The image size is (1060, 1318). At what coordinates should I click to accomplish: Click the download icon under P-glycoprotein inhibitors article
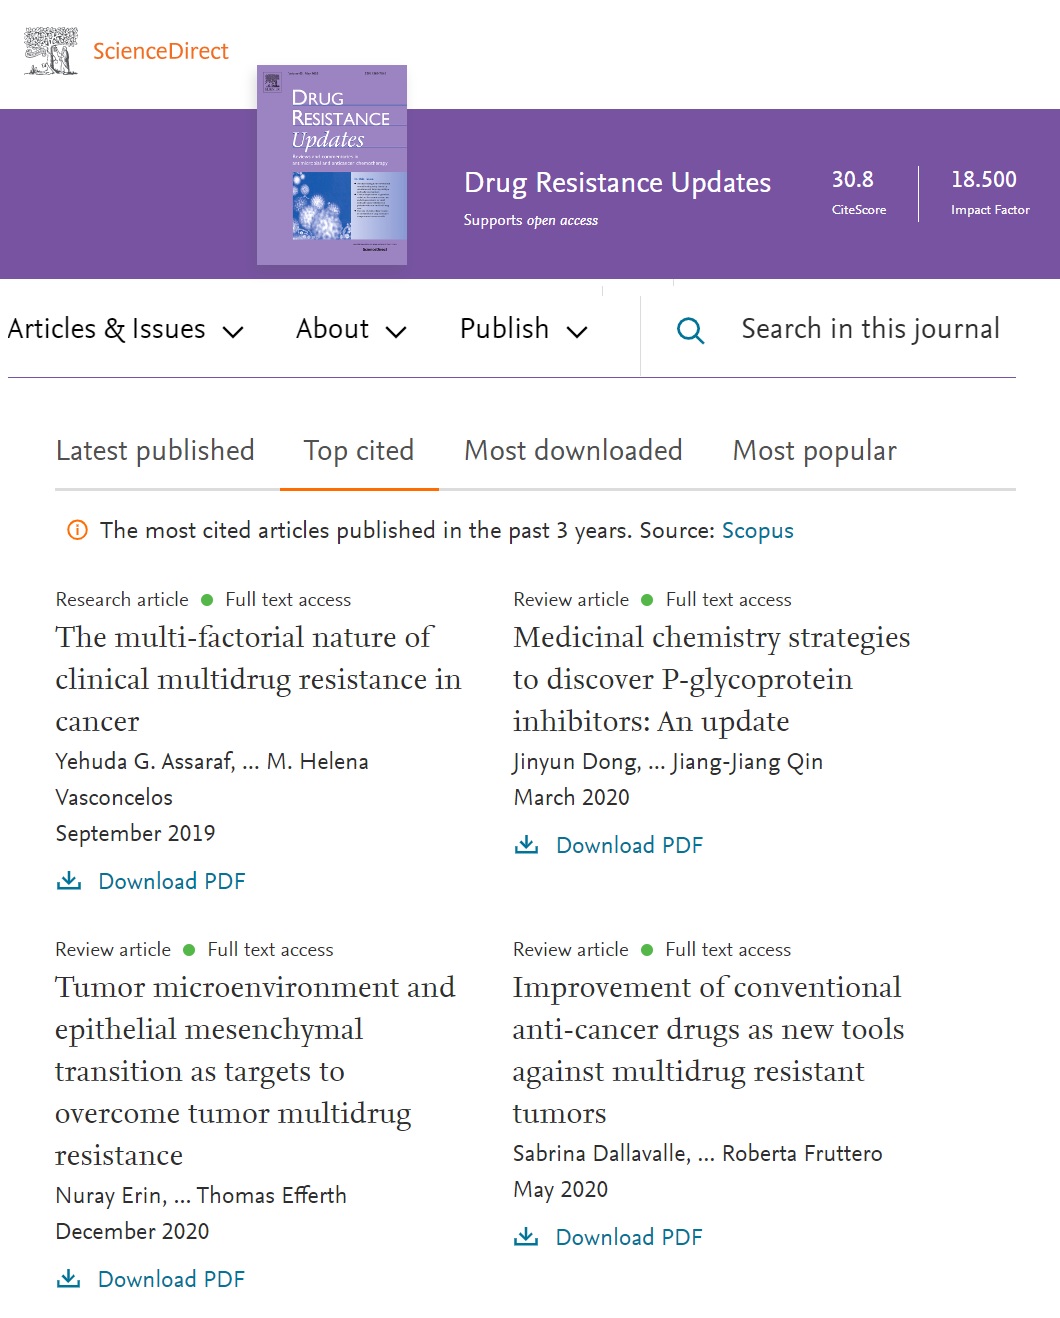tap(525, 844)
